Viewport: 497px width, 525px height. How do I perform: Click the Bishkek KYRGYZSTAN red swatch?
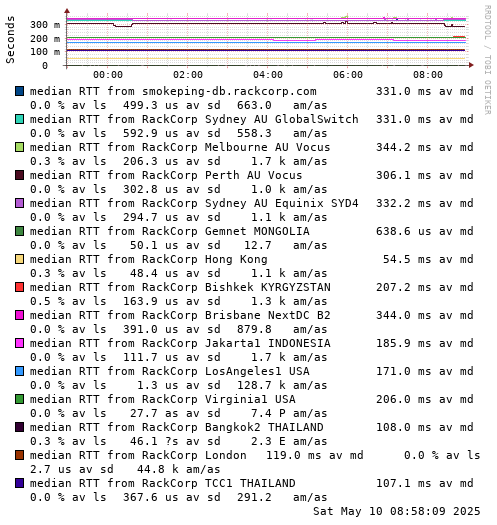coord(19,287)
